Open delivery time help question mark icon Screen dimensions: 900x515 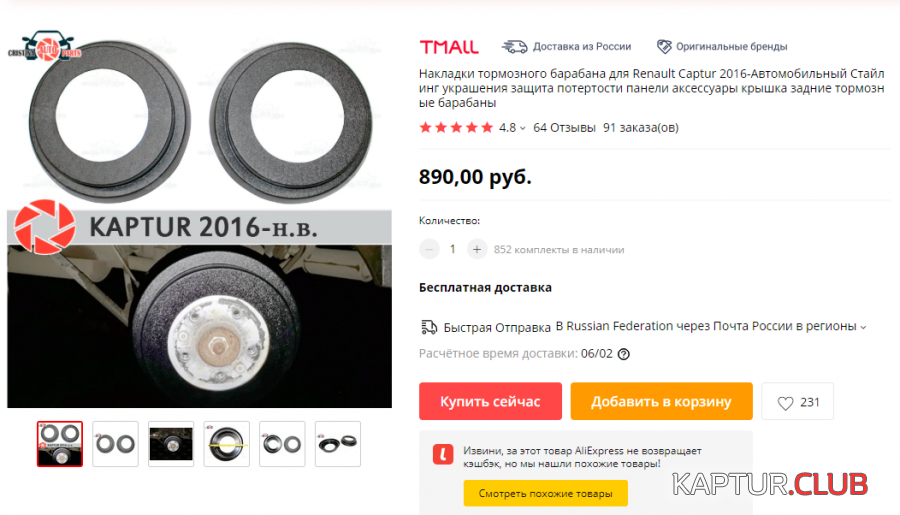click(x=624, y=354)
